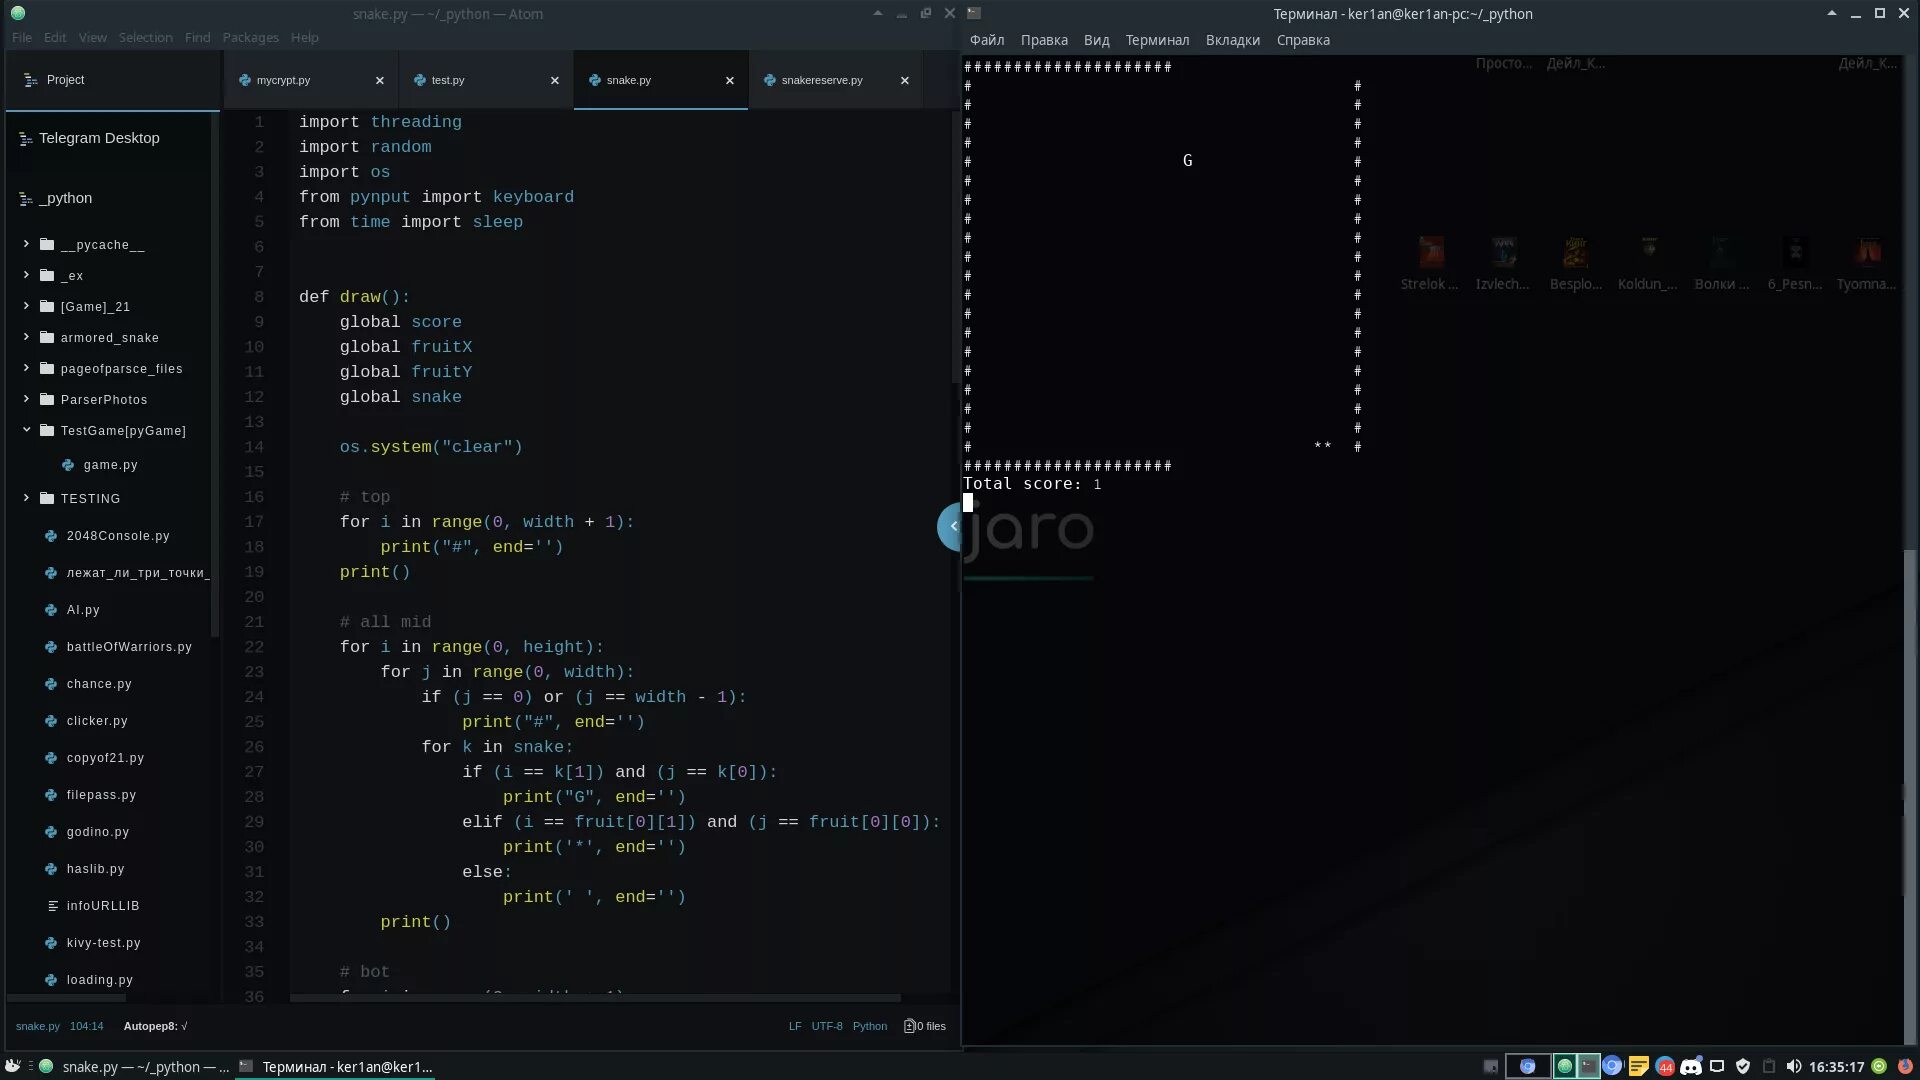The height and width of the screenshot is (1080, 1920).
Task: Open mycrypt.py tab
Action: tap(284, 79)
